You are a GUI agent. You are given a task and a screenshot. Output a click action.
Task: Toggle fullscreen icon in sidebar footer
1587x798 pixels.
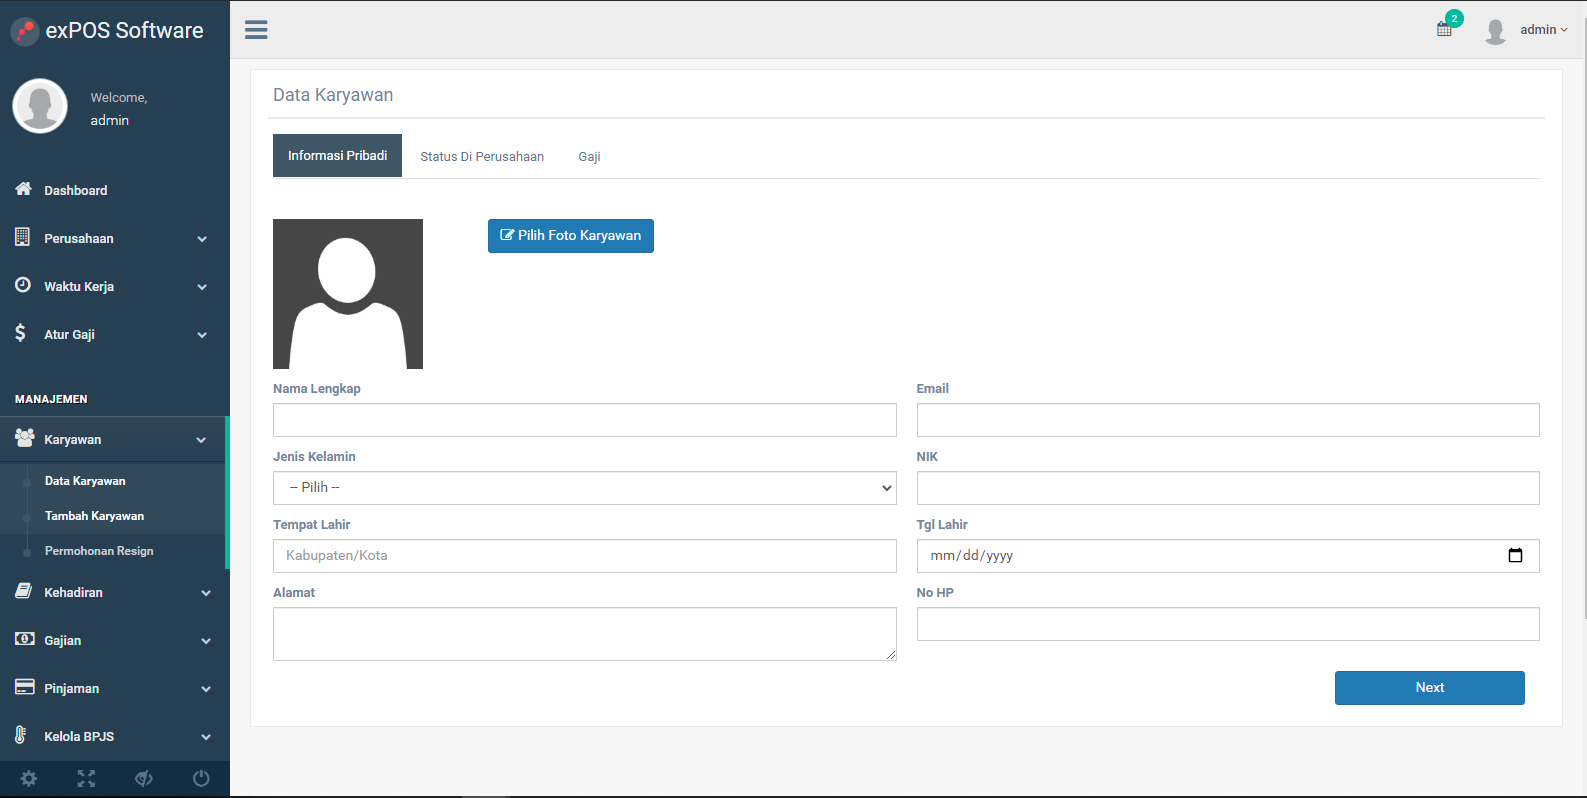point(86,778)
